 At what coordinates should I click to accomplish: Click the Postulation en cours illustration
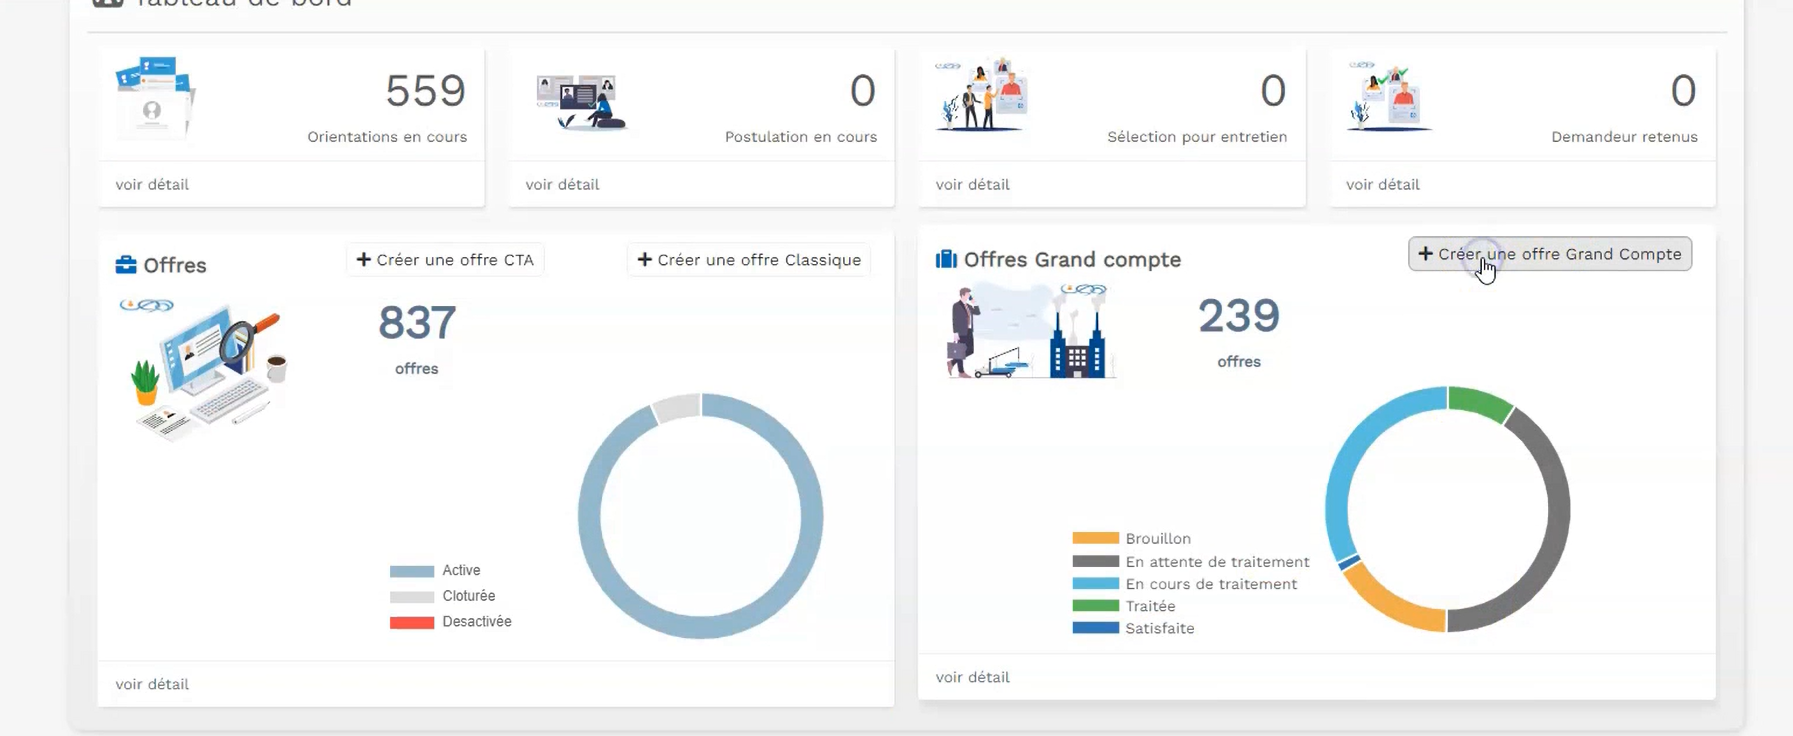[581, 103]
